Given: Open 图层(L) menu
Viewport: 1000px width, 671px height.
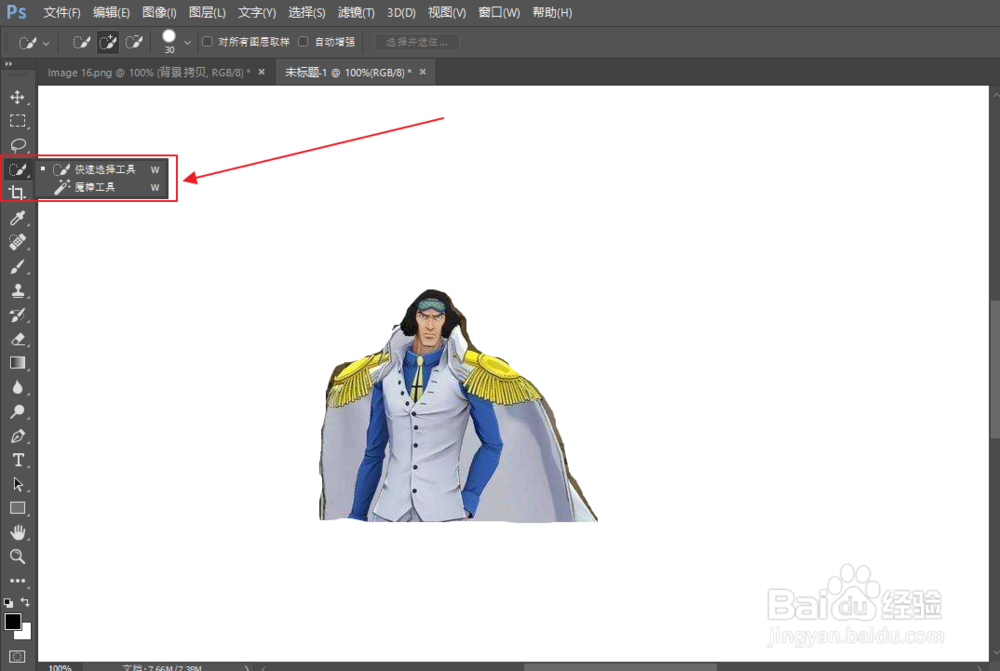Looking at the screenshot, I should [x=207, y=13].
